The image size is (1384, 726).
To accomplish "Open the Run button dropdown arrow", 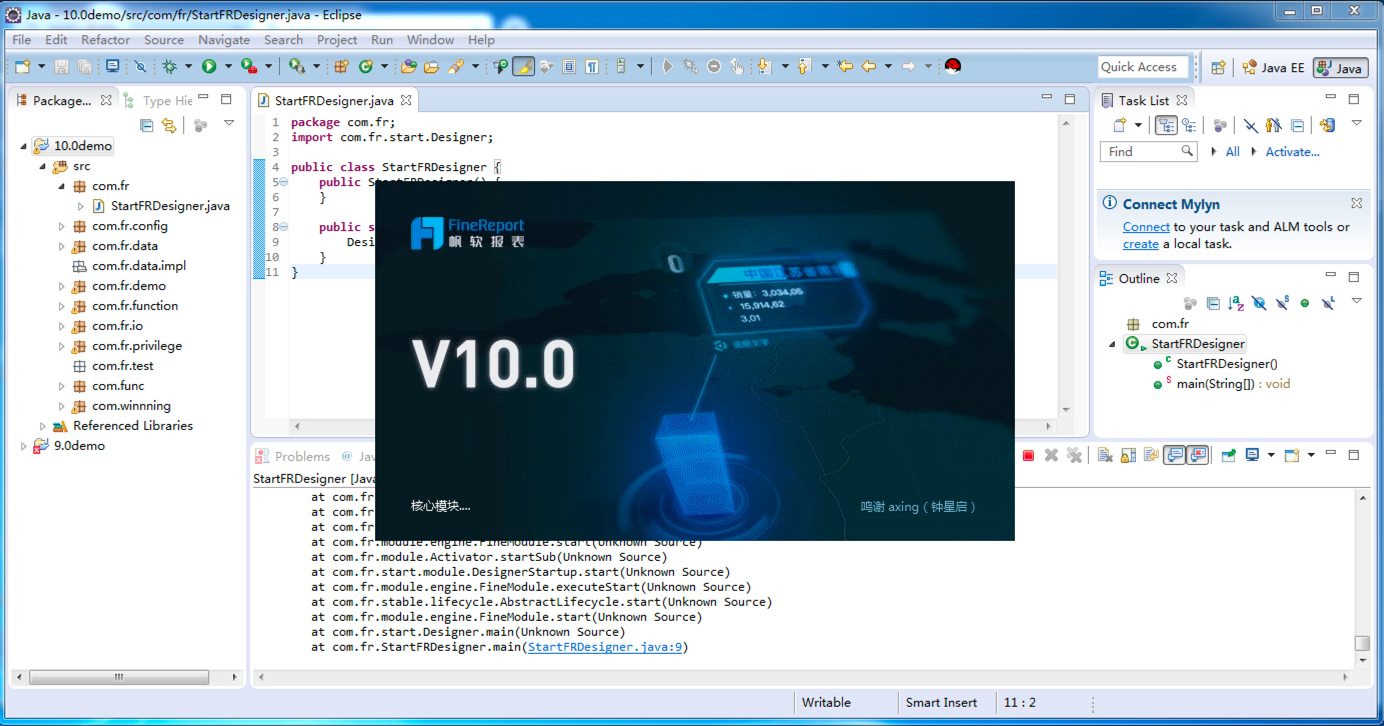I will [x=228, y=67].
